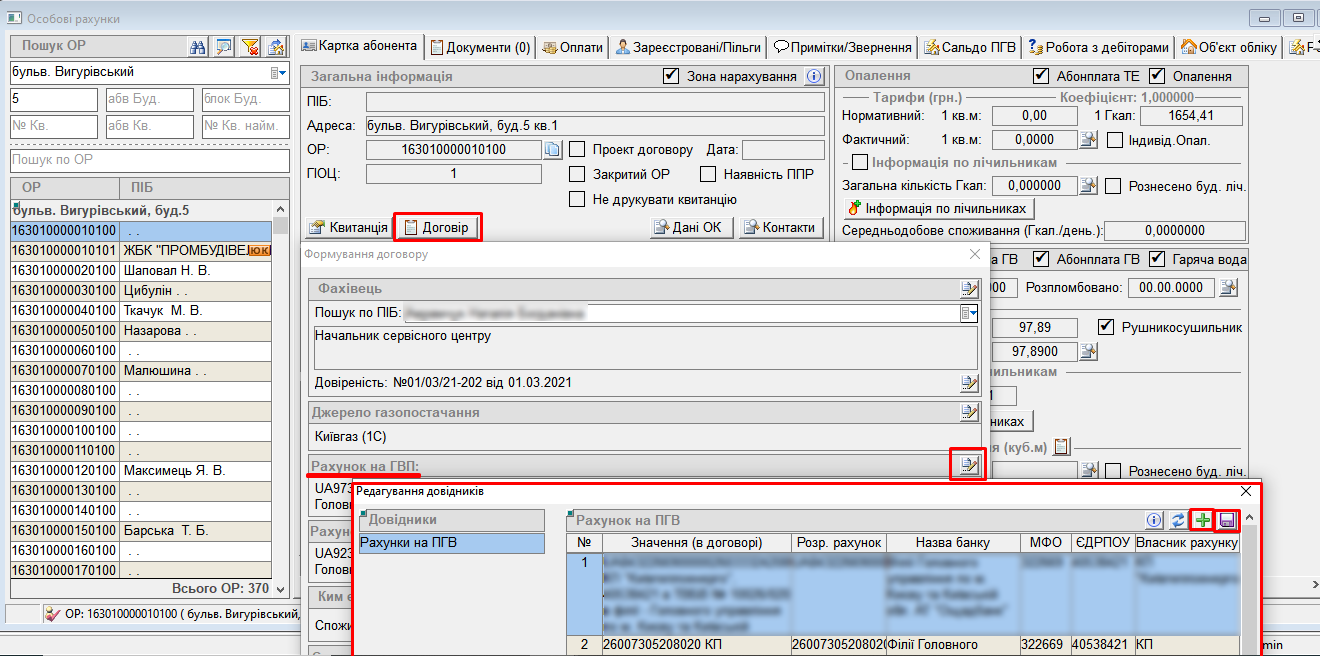Save the Рахунок на ПГВ entries with the floppy disk icon
This screenshot has height=656, width=1320.
[1227, 520]
